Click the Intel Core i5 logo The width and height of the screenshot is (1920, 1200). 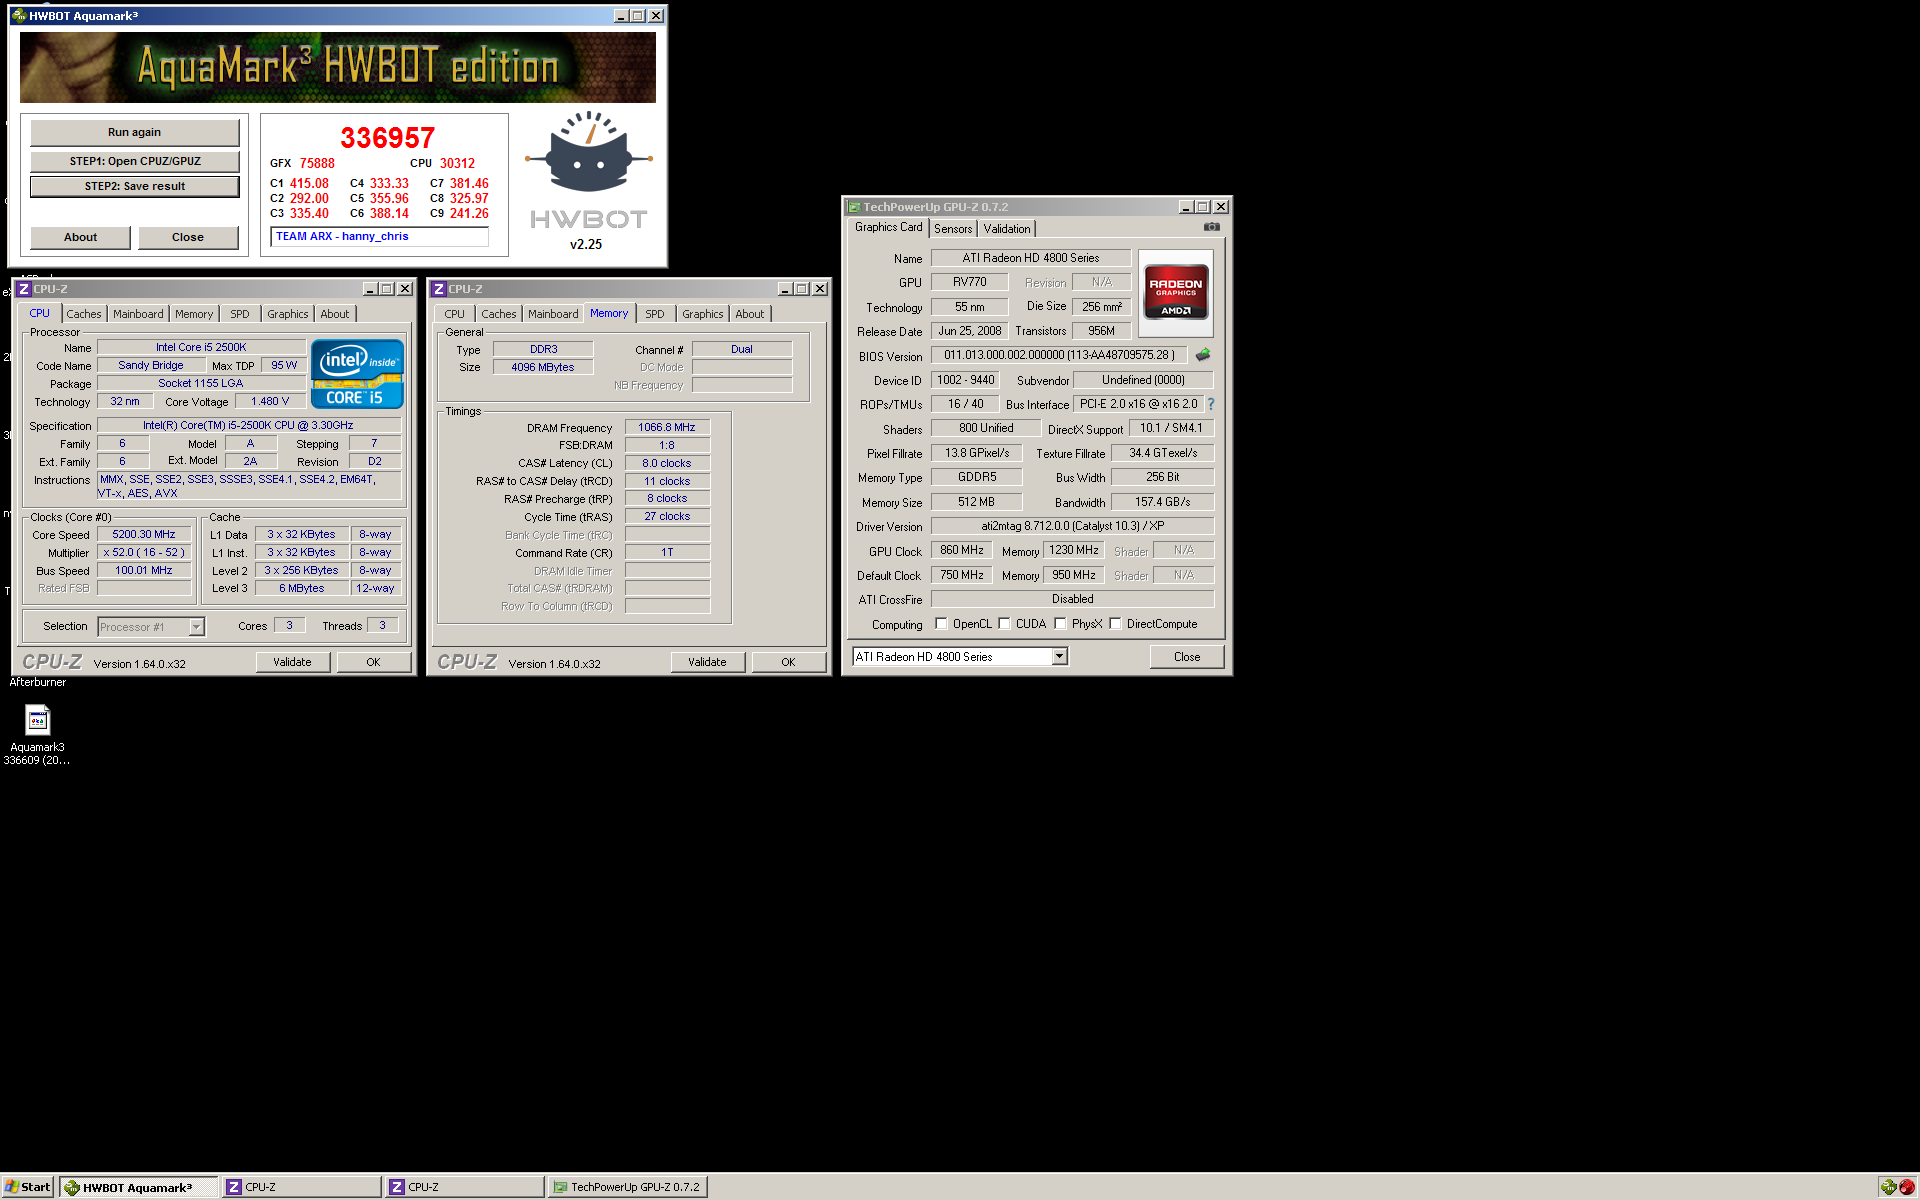click(357, 374)
